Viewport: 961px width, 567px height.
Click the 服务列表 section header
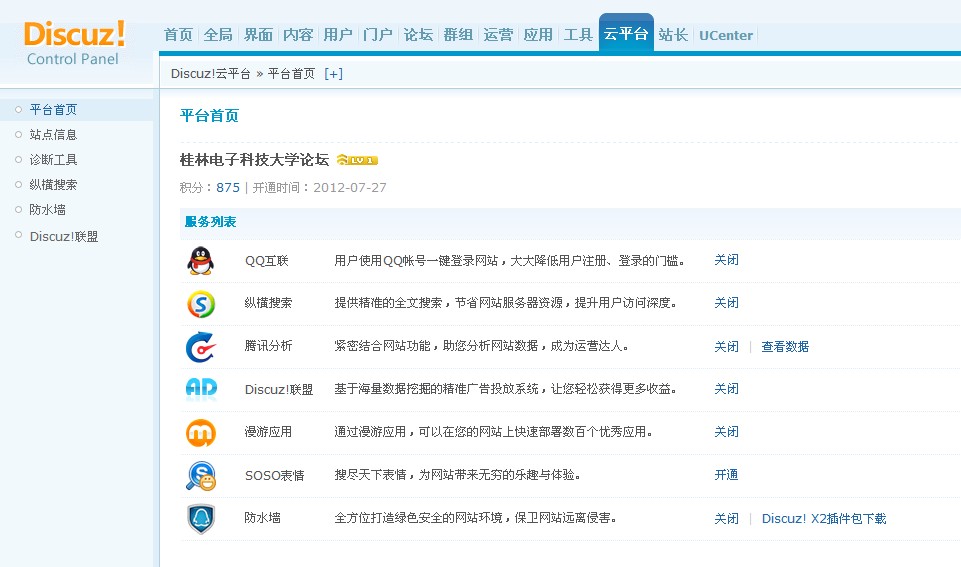[x=210, y=222]
